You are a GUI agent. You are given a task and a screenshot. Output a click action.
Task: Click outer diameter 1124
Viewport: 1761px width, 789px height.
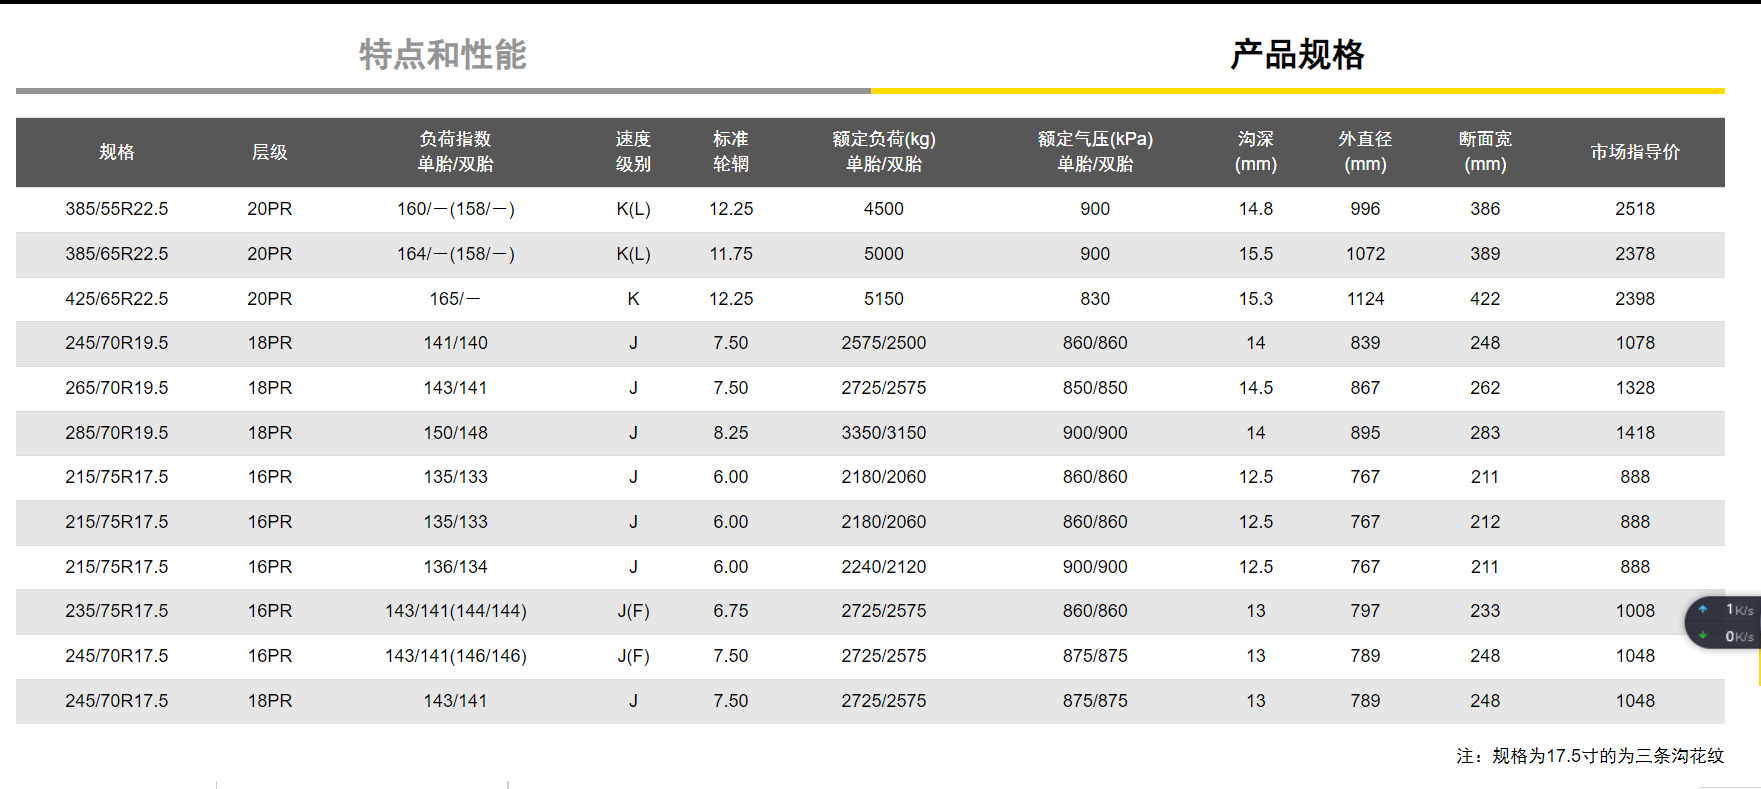click(1365, 299)
